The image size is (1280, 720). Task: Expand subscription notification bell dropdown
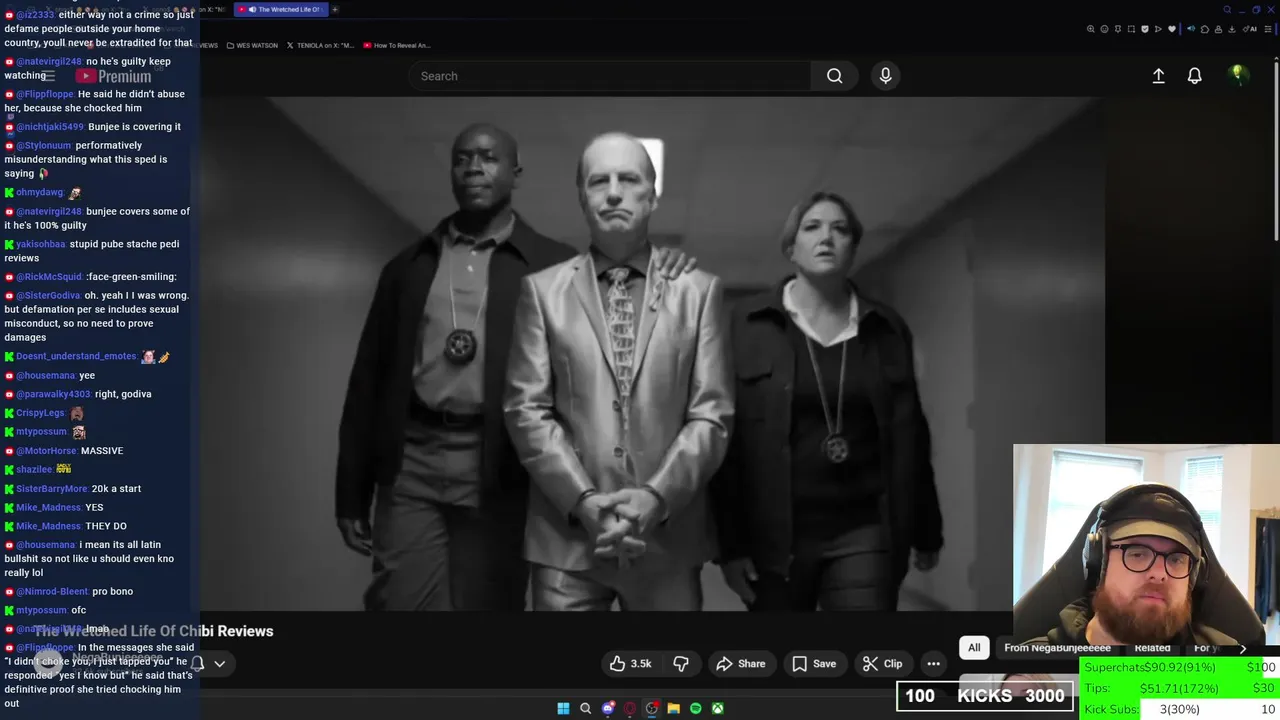tap(208, 663)
